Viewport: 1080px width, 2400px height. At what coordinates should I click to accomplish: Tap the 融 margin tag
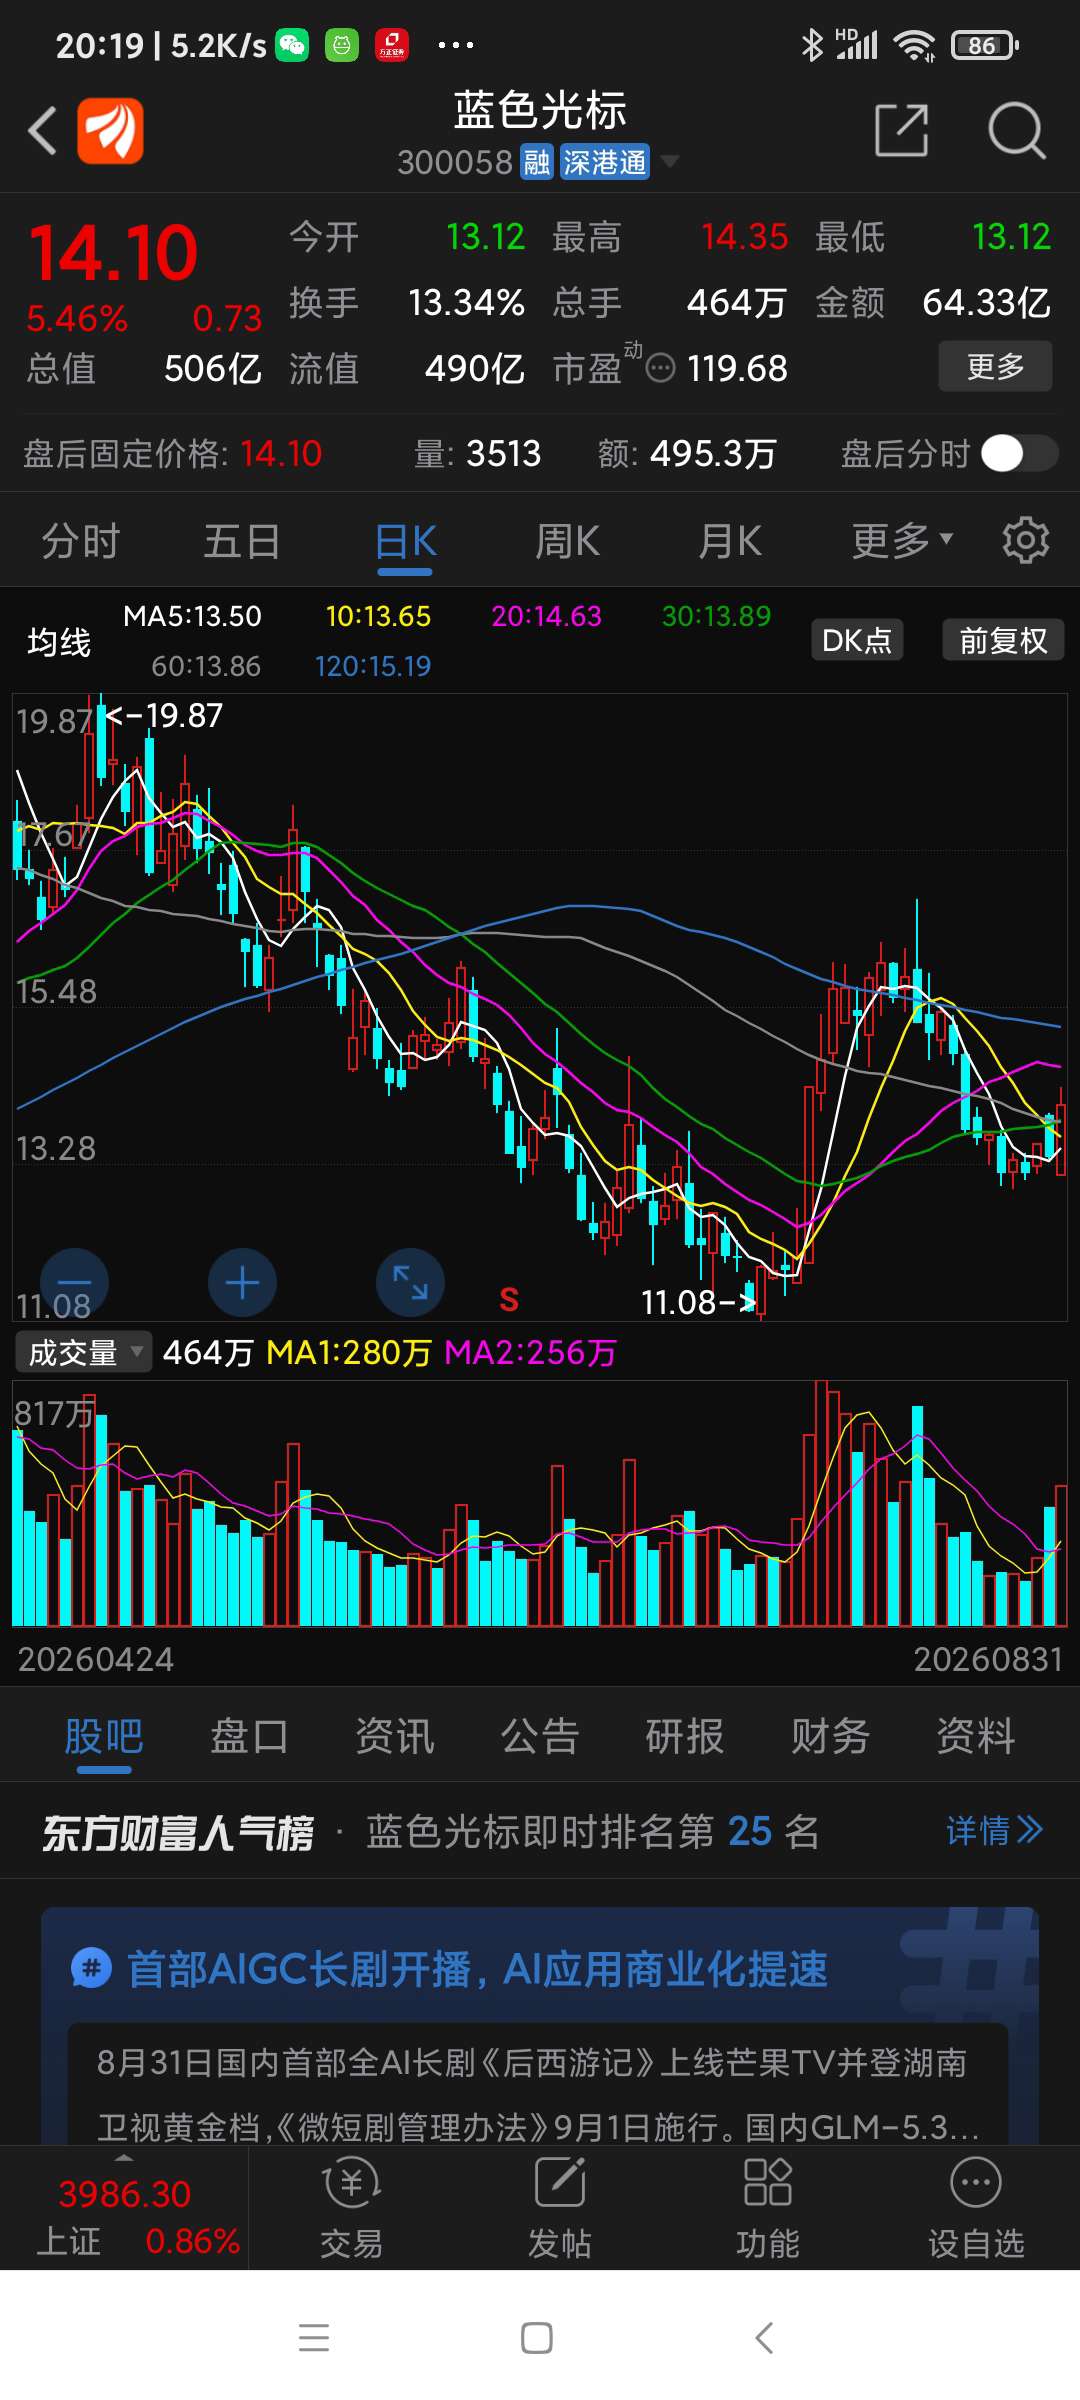537,162
